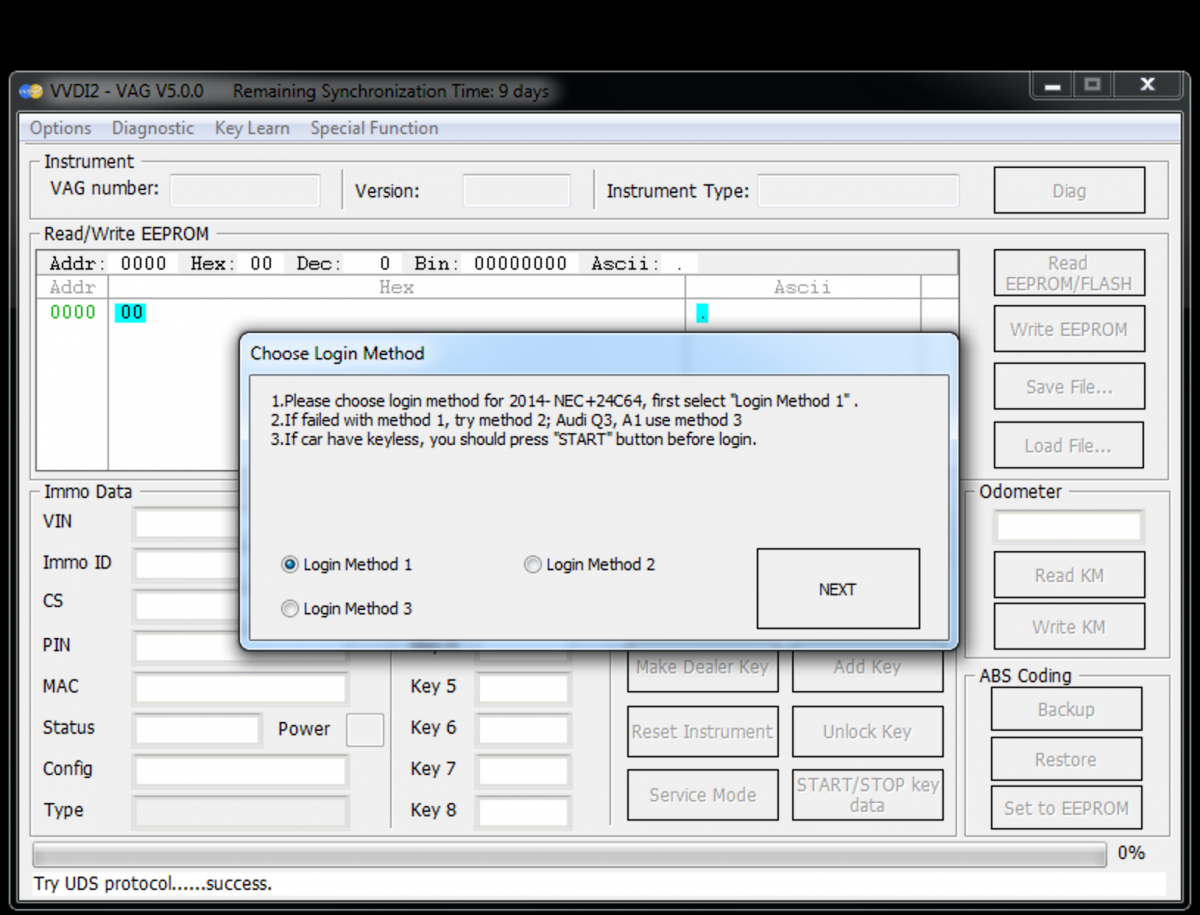
Task: Focus the VIN field
Action: coord(187,523)
